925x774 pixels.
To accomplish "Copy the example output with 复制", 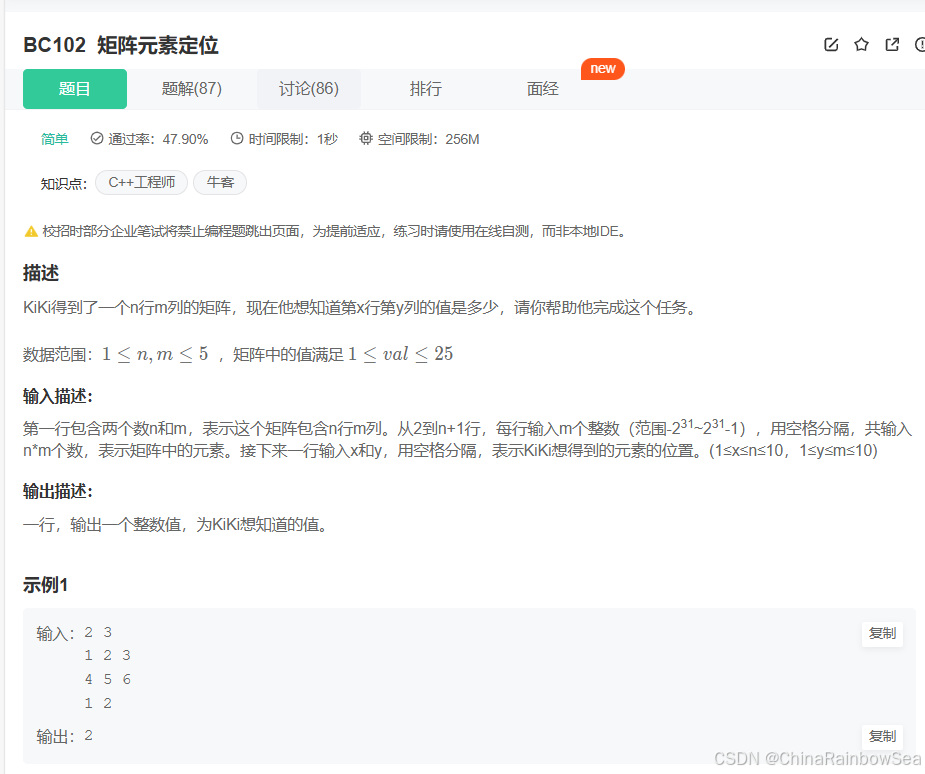I will [x=882, y=736].
